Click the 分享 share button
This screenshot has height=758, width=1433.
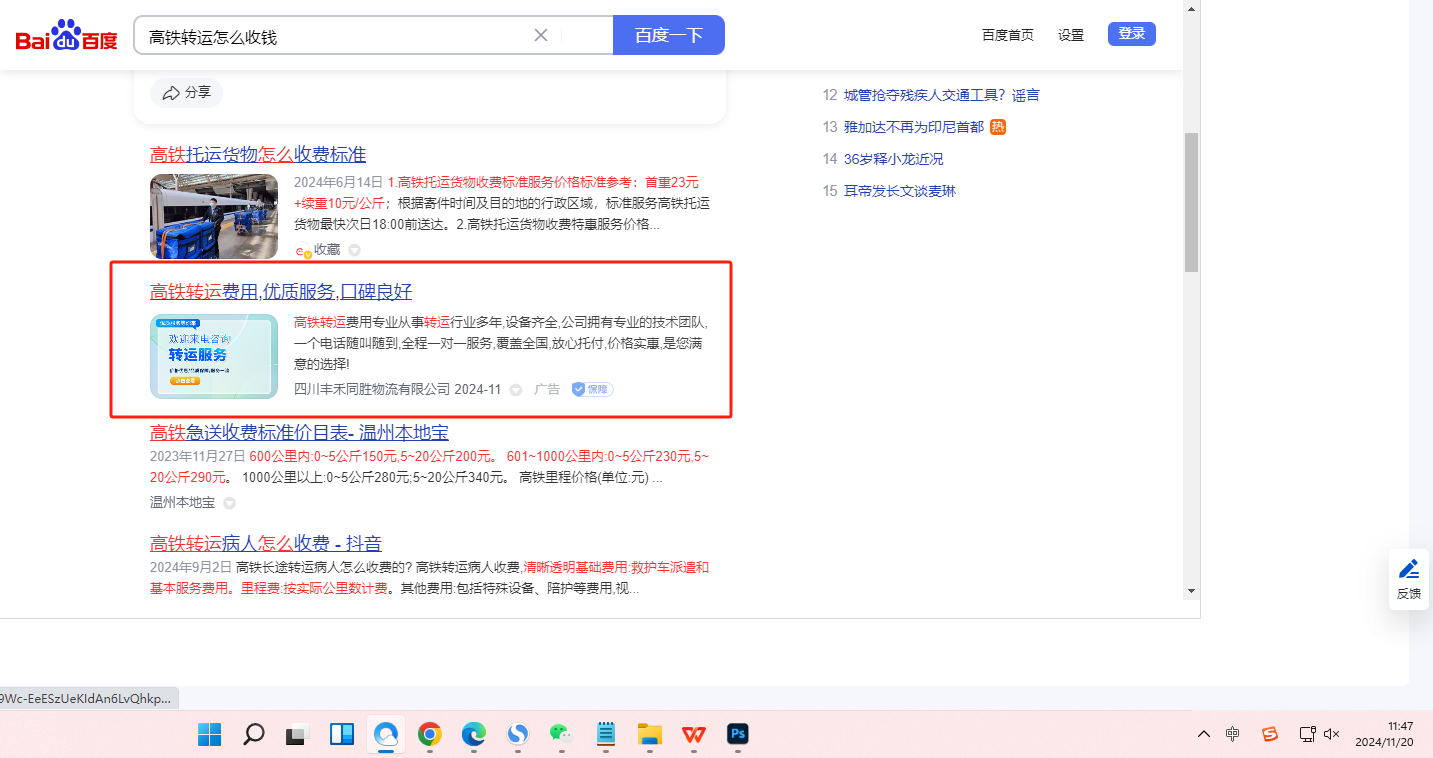(187, 92)
